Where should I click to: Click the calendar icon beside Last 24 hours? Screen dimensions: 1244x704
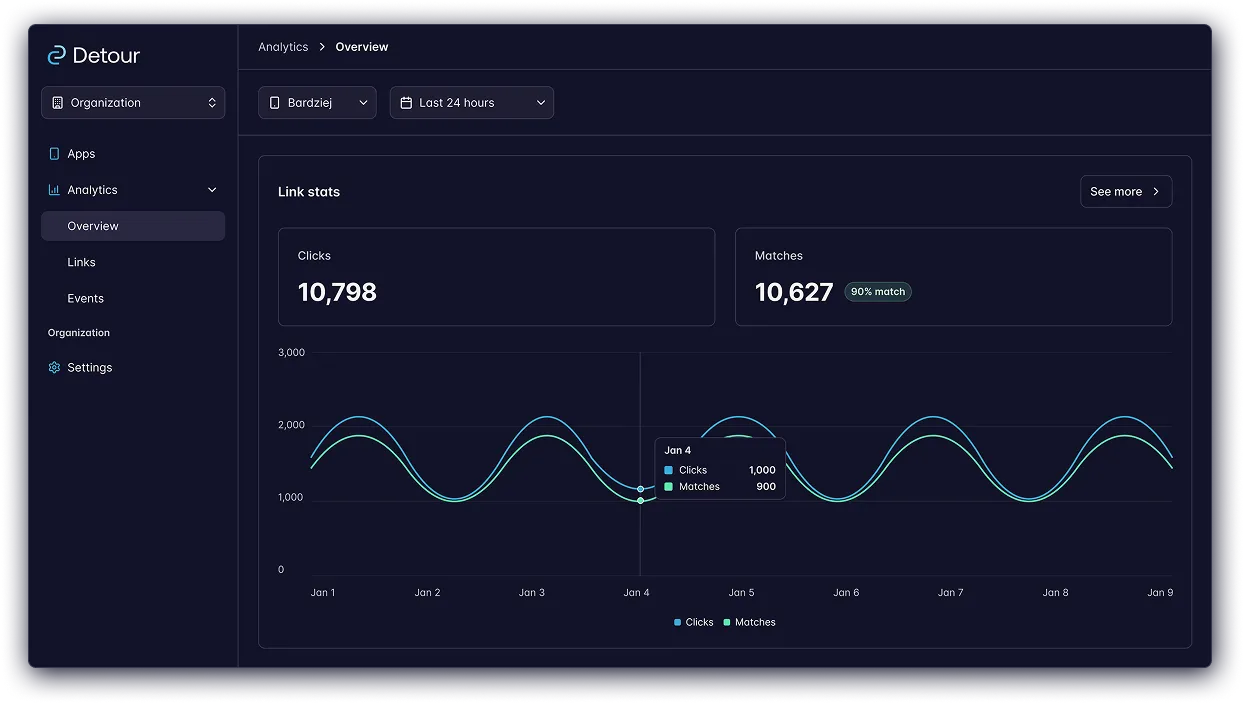point(406,103)
